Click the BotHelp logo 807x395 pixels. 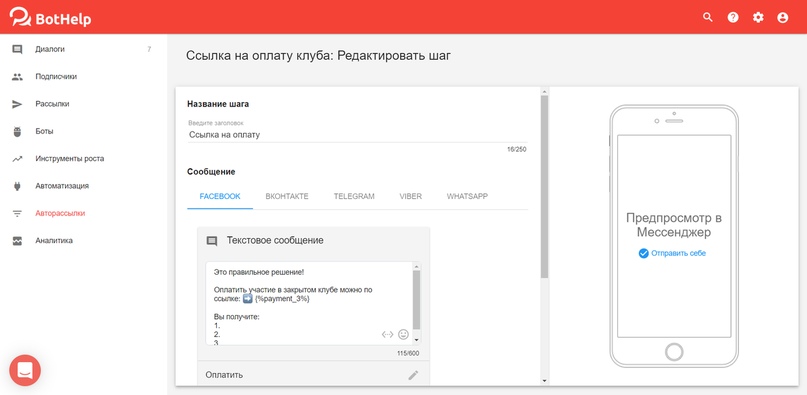[50, 17]
